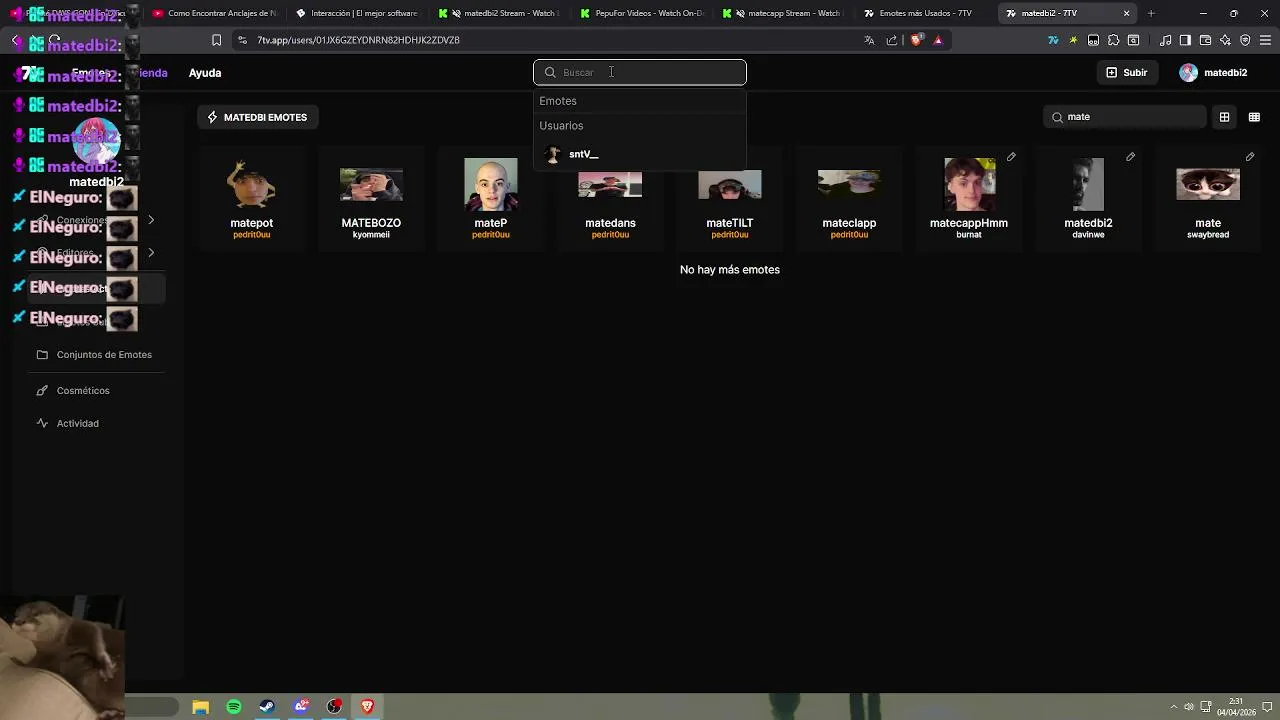Open the mateTILT emote thumbnail
This screenshot has height=720, width=1280.
[x=730, y=185]
